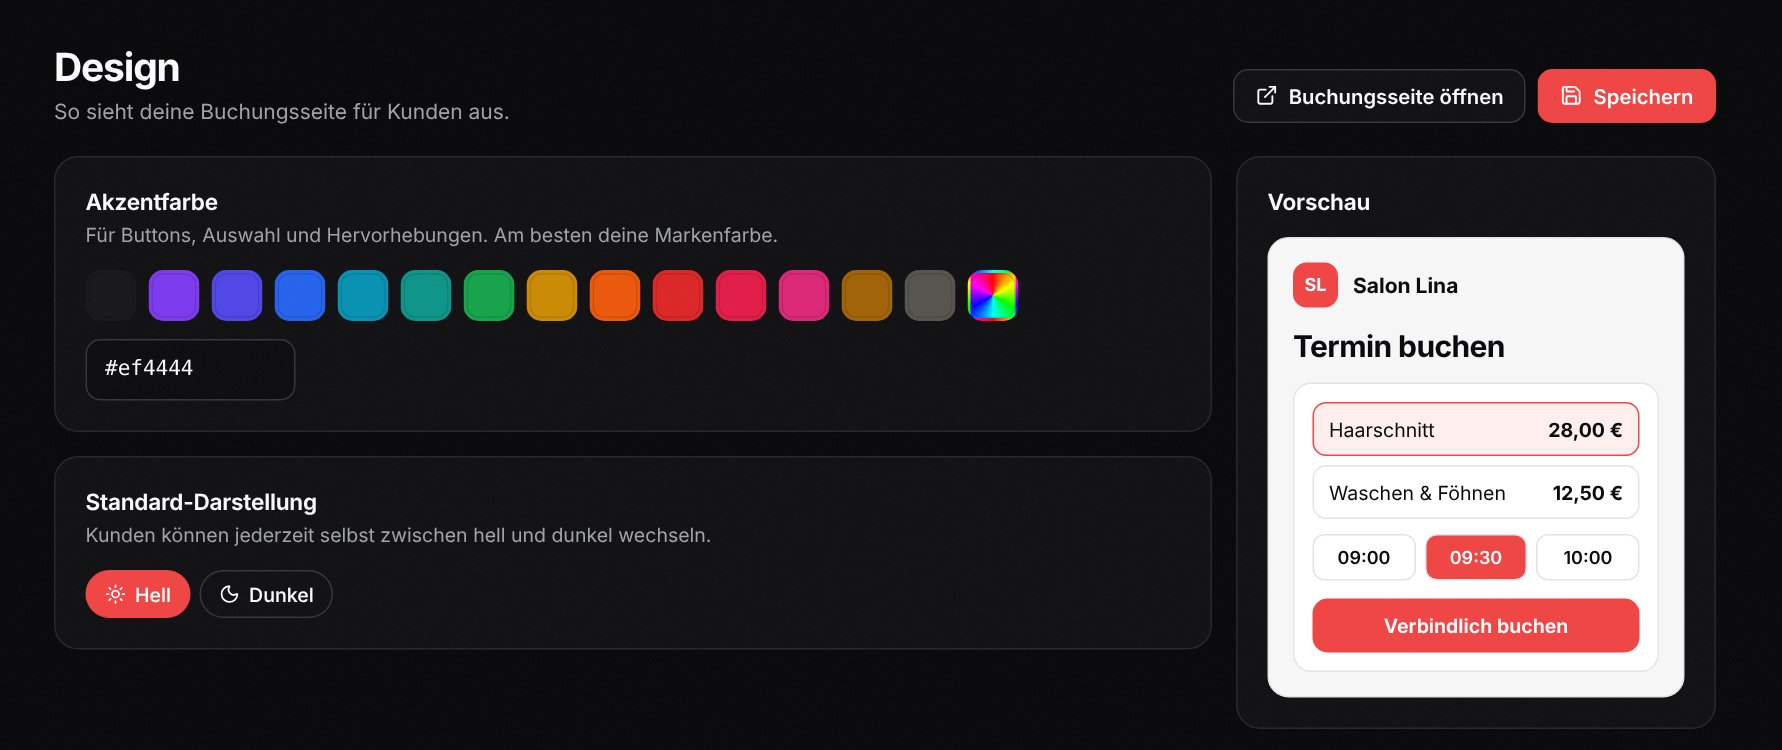Viewport: 1782px width, 750px height.
Task: Set default display to Hell
Action: tap(138, 594)
